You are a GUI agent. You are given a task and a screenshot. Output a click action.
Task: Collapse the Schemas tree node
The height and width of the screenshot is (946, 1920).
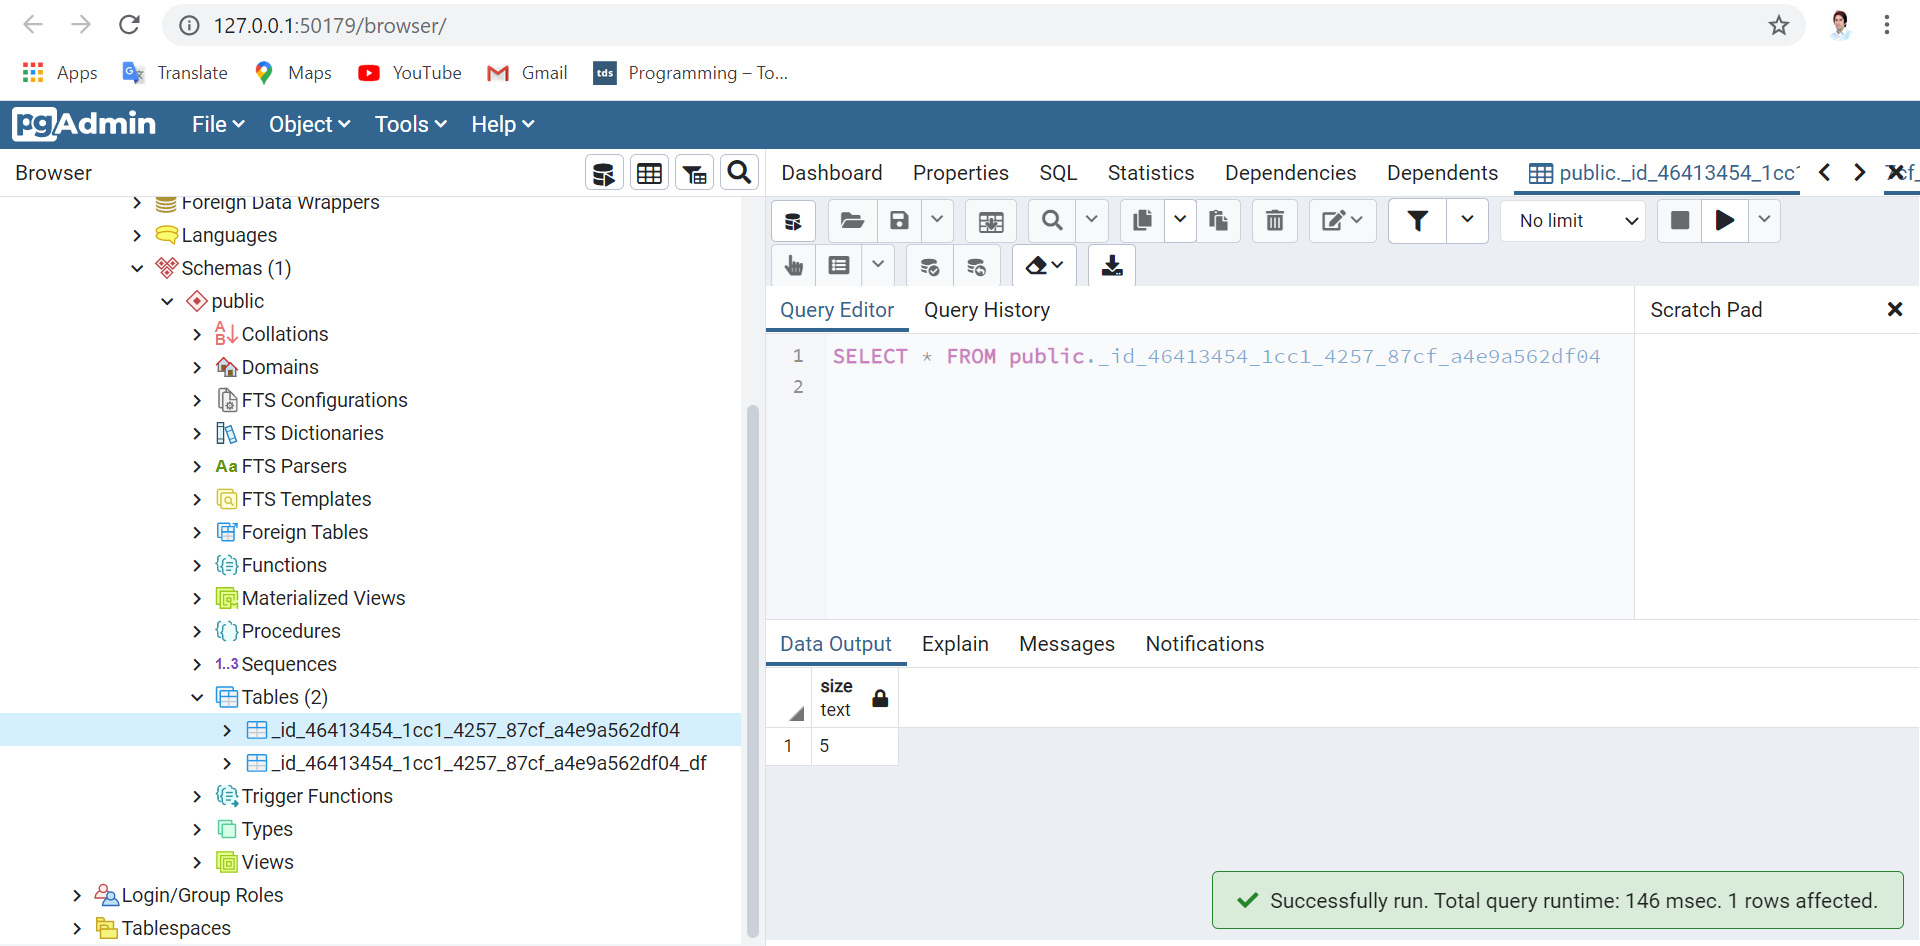point(137,268)
